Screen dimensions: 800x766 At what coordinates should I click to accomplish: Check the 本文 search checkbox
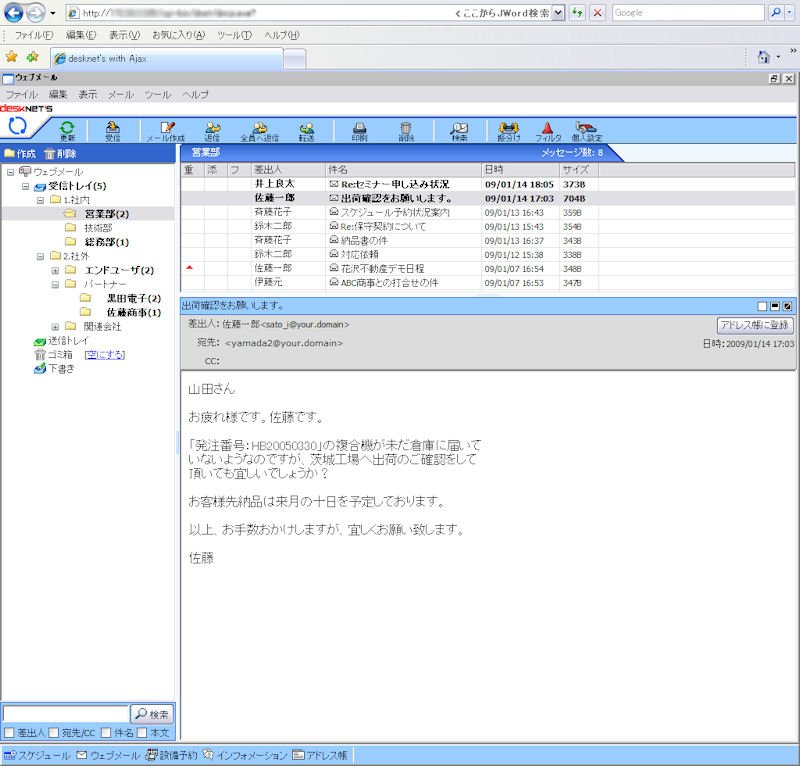point(142,733)
